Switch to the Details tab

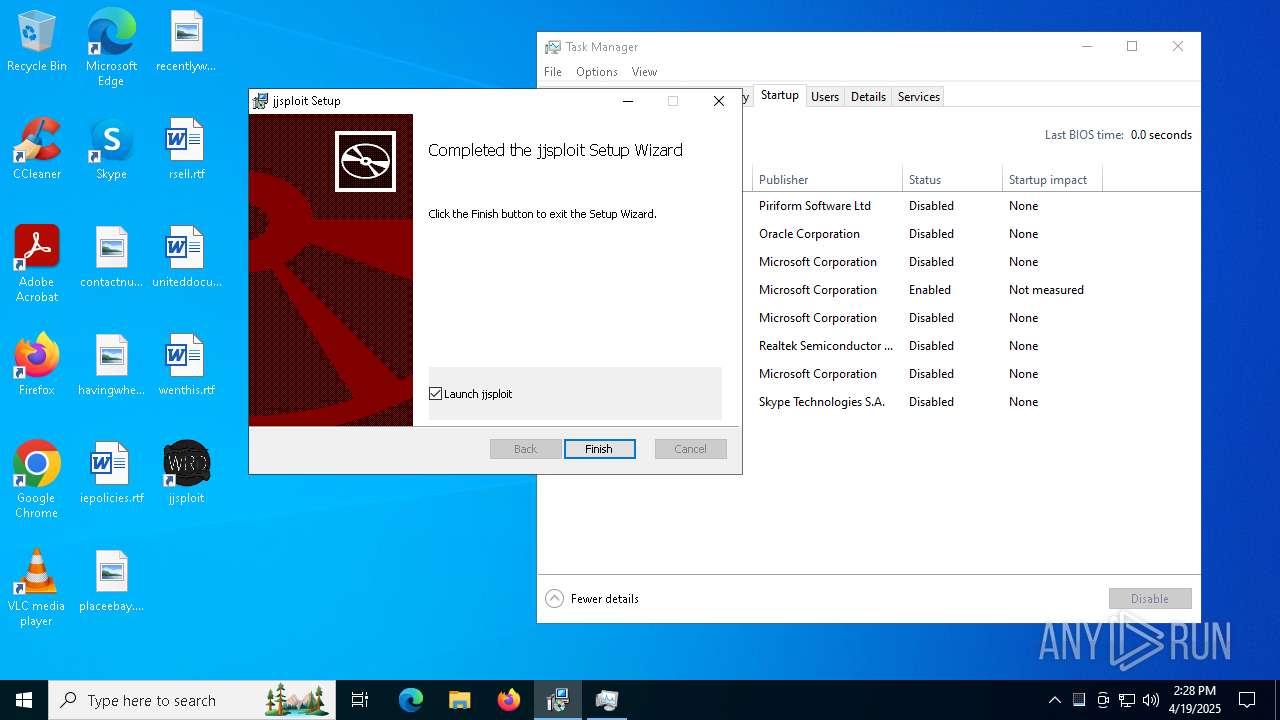(868, 96)
